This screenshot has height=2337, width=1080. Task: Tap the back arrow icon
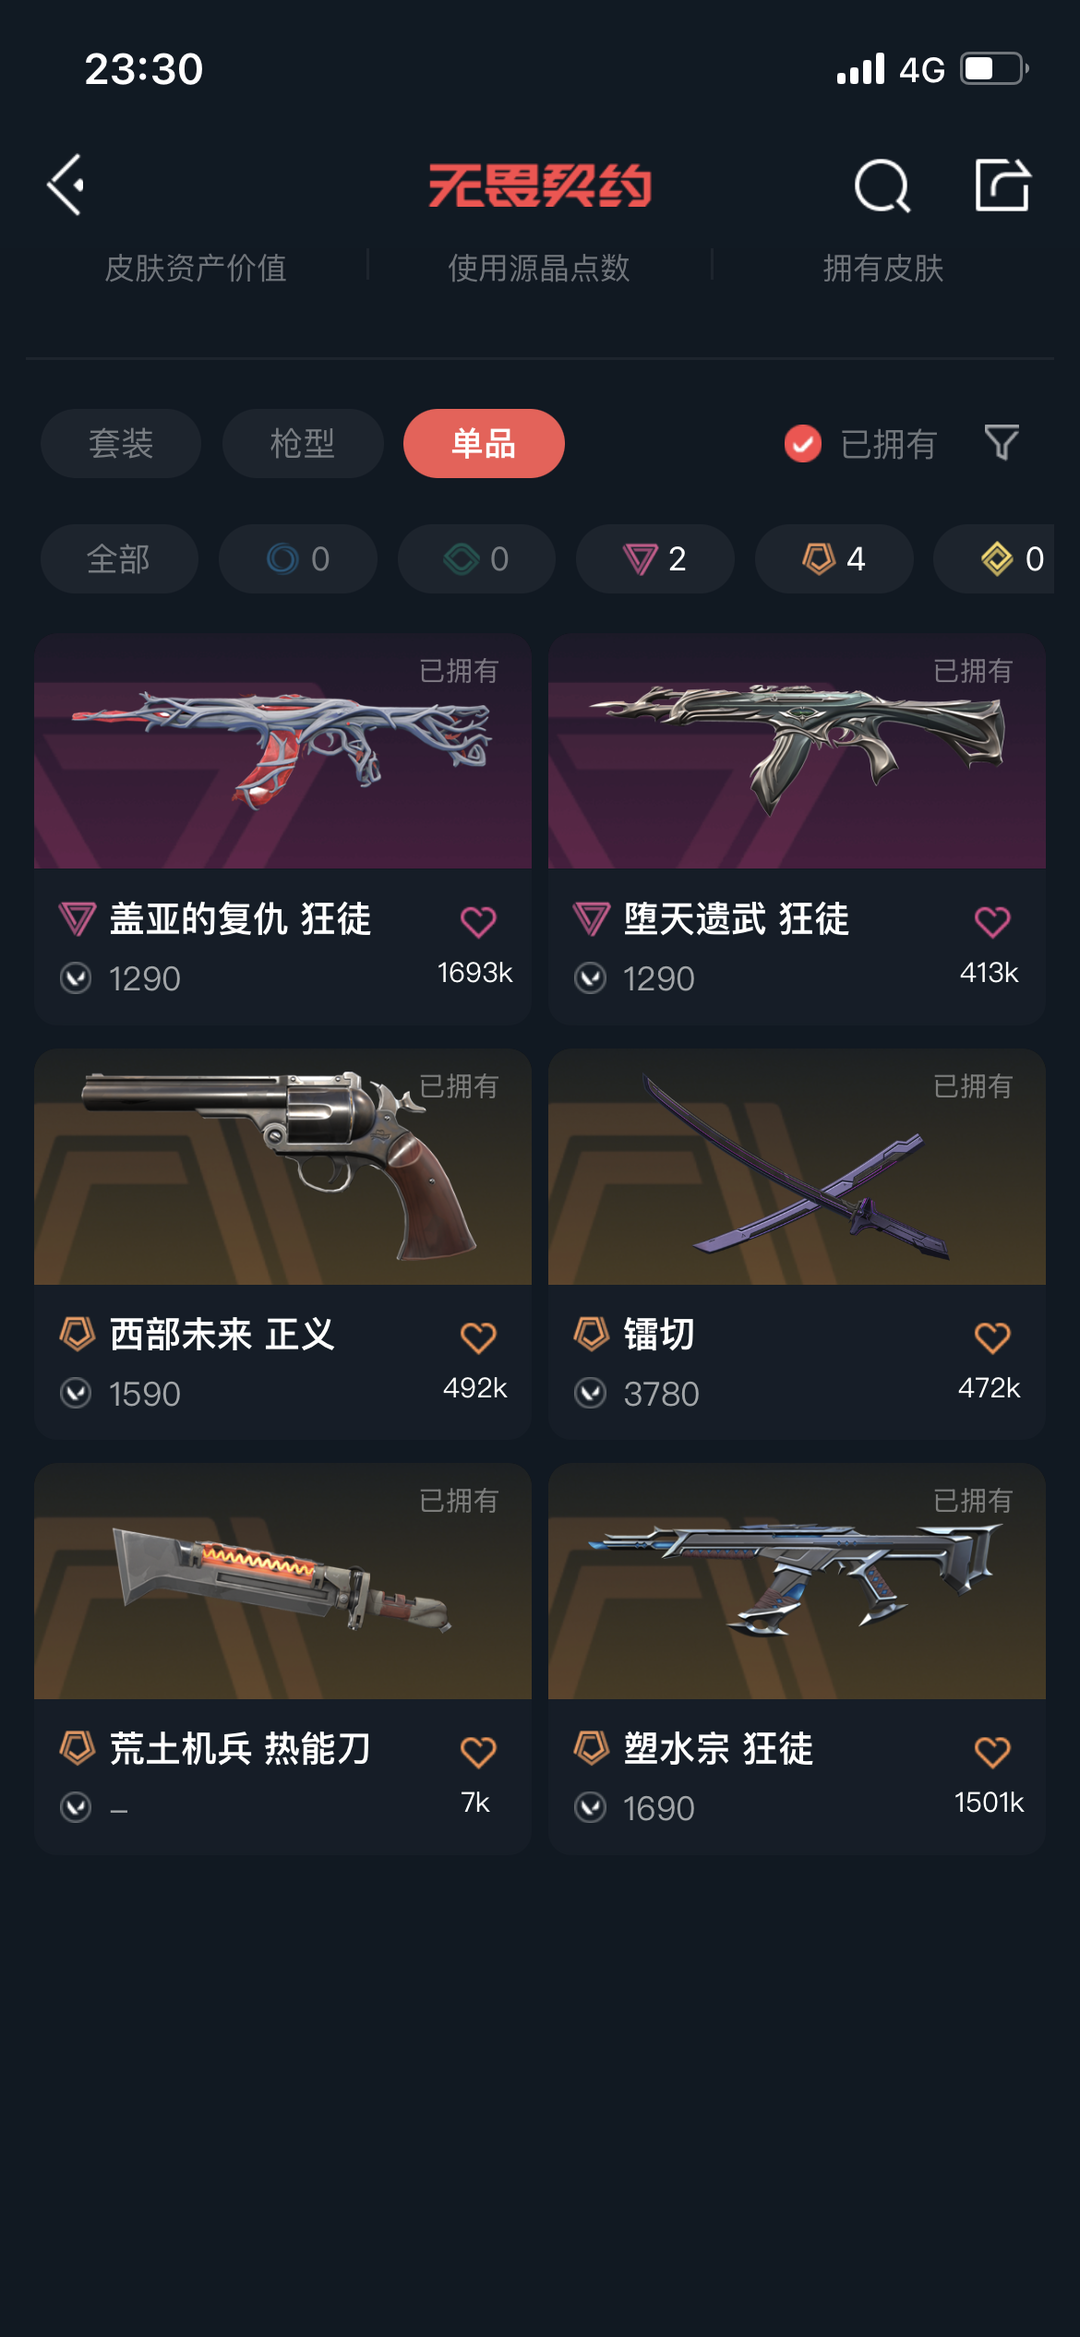point(66,185)
